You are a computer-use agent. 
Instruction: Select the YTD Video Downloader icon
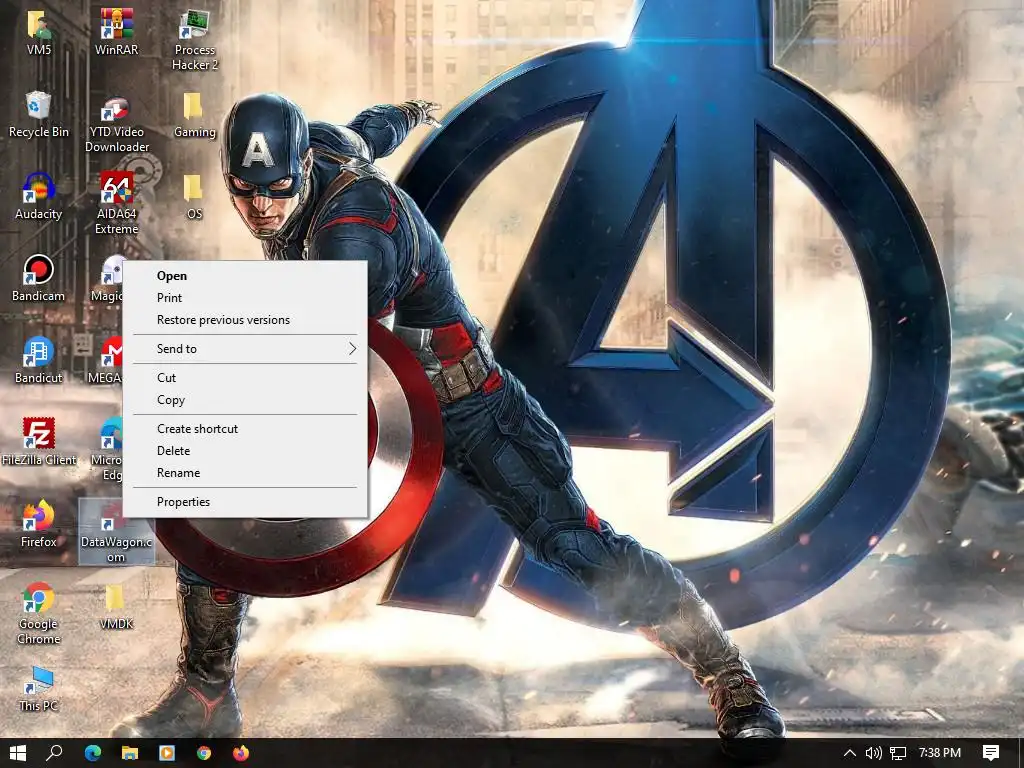116,123
